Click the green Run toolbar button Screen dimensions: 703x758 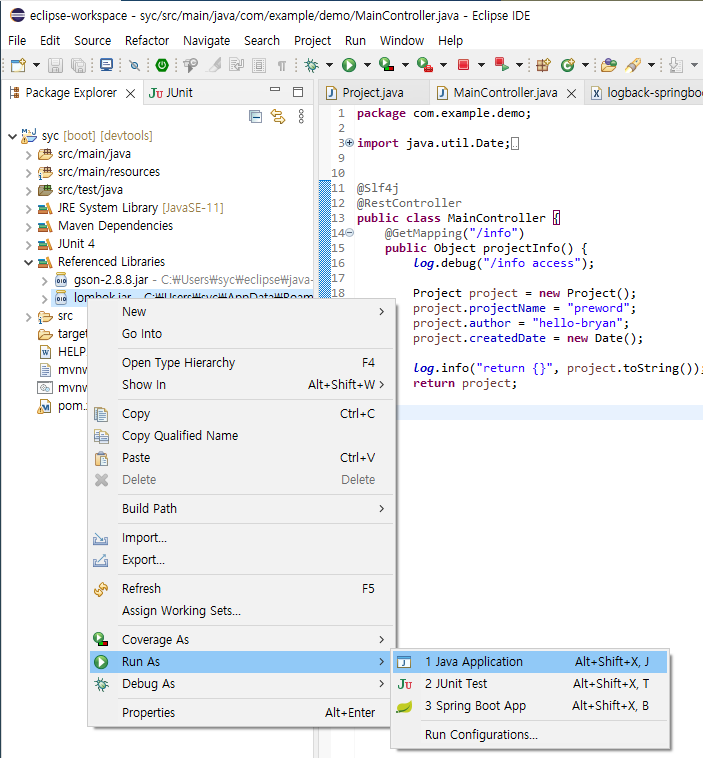349,65
